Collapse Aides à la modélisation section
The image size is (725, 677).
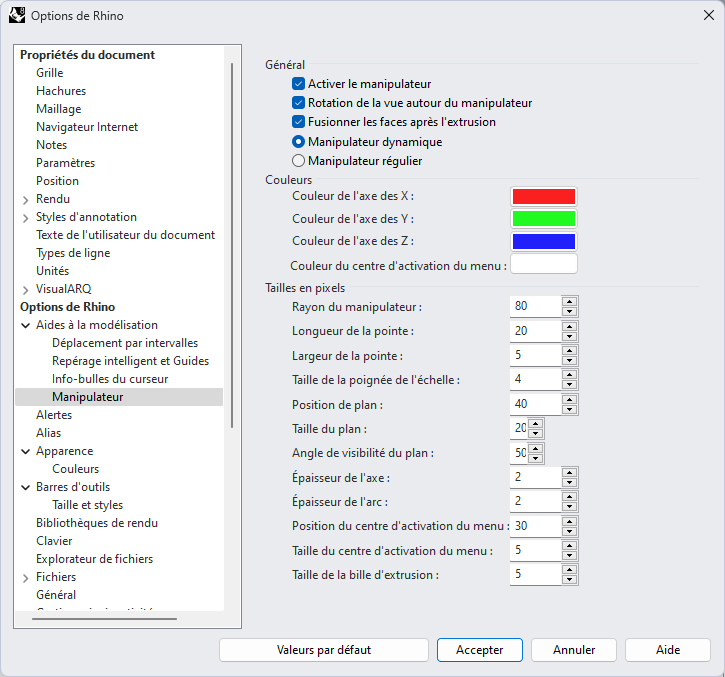(x=25, y=325)
